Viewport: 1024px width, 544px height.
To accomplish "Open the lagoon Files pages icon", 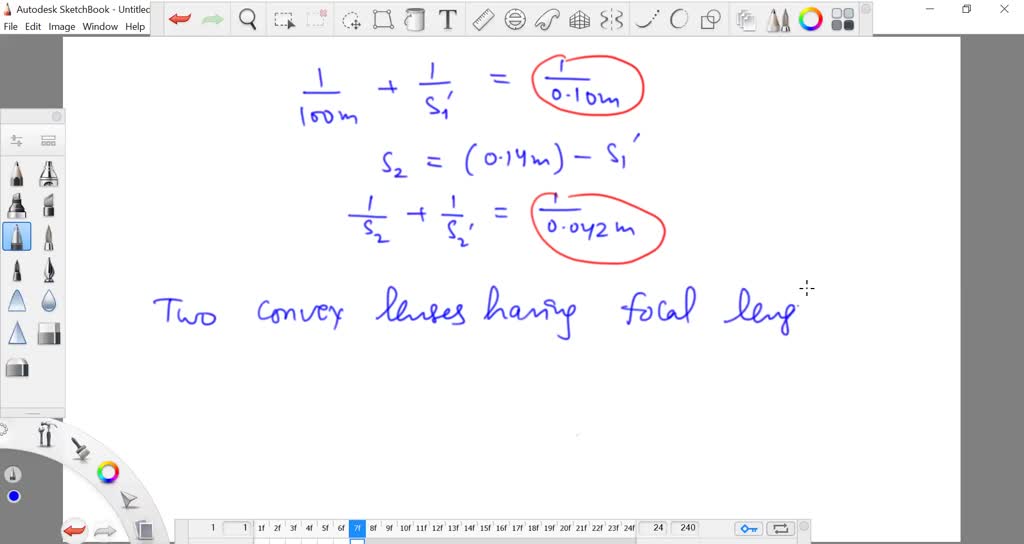I will [x=144, y=530].
